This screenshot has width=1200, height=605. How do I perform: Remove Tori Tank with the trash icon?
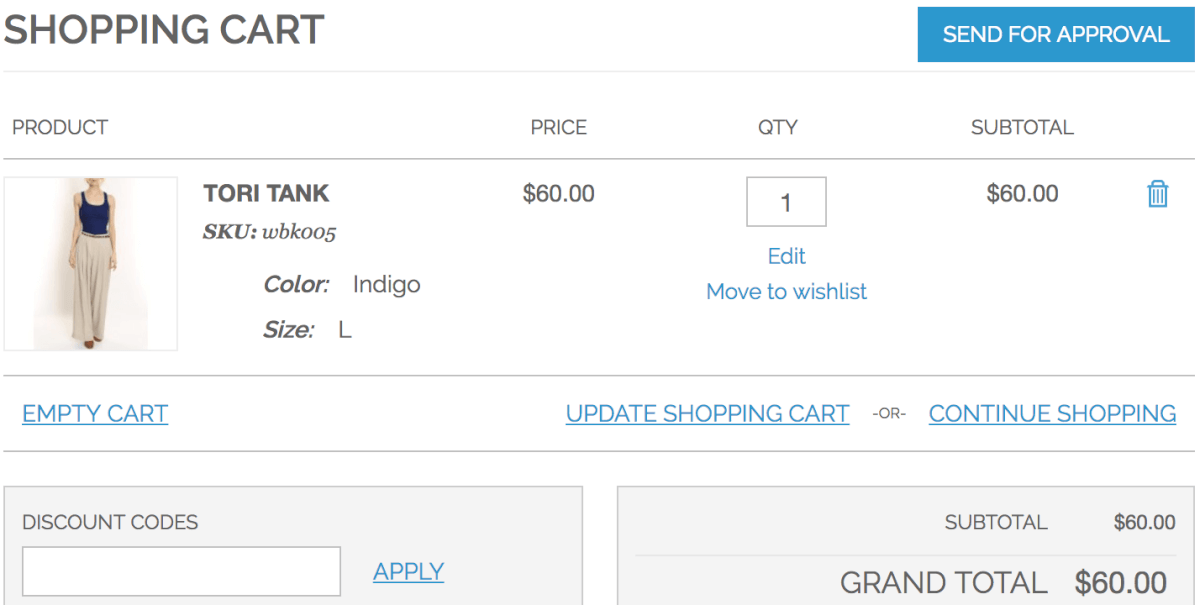pyautogui.click(x=1157, y=194)
